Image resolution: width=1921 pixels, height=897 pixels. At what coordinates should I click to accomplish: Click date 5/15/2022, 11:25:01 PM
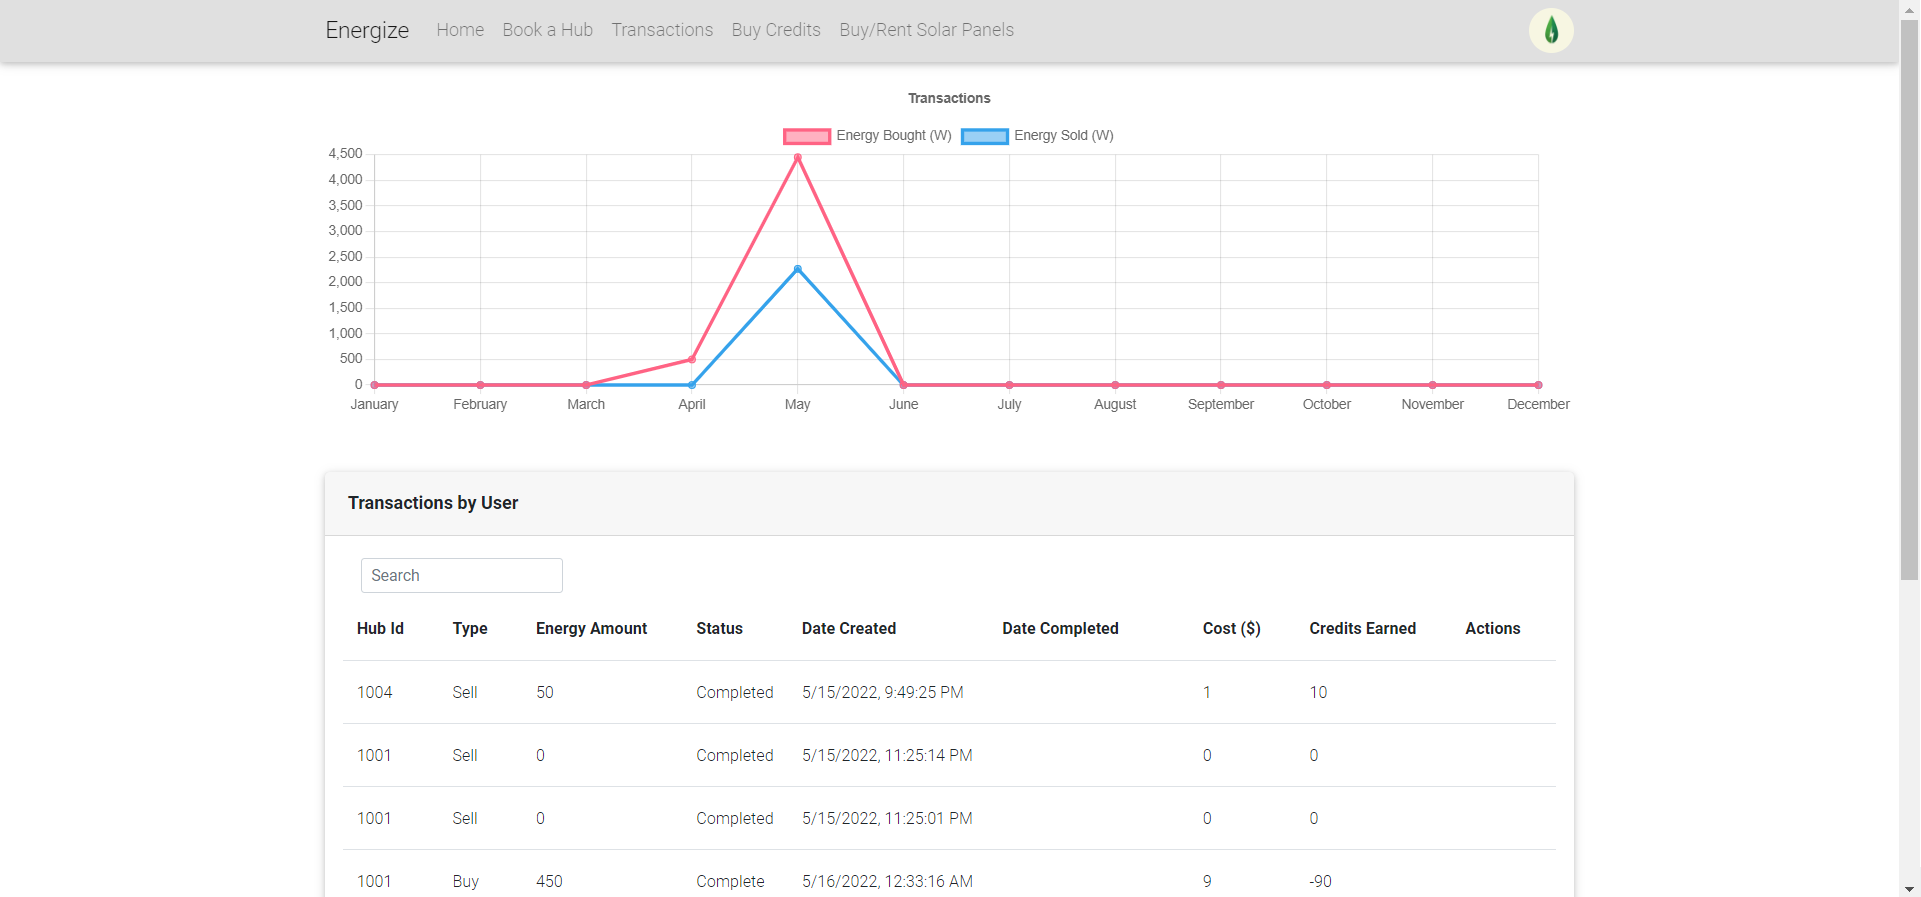887,818
